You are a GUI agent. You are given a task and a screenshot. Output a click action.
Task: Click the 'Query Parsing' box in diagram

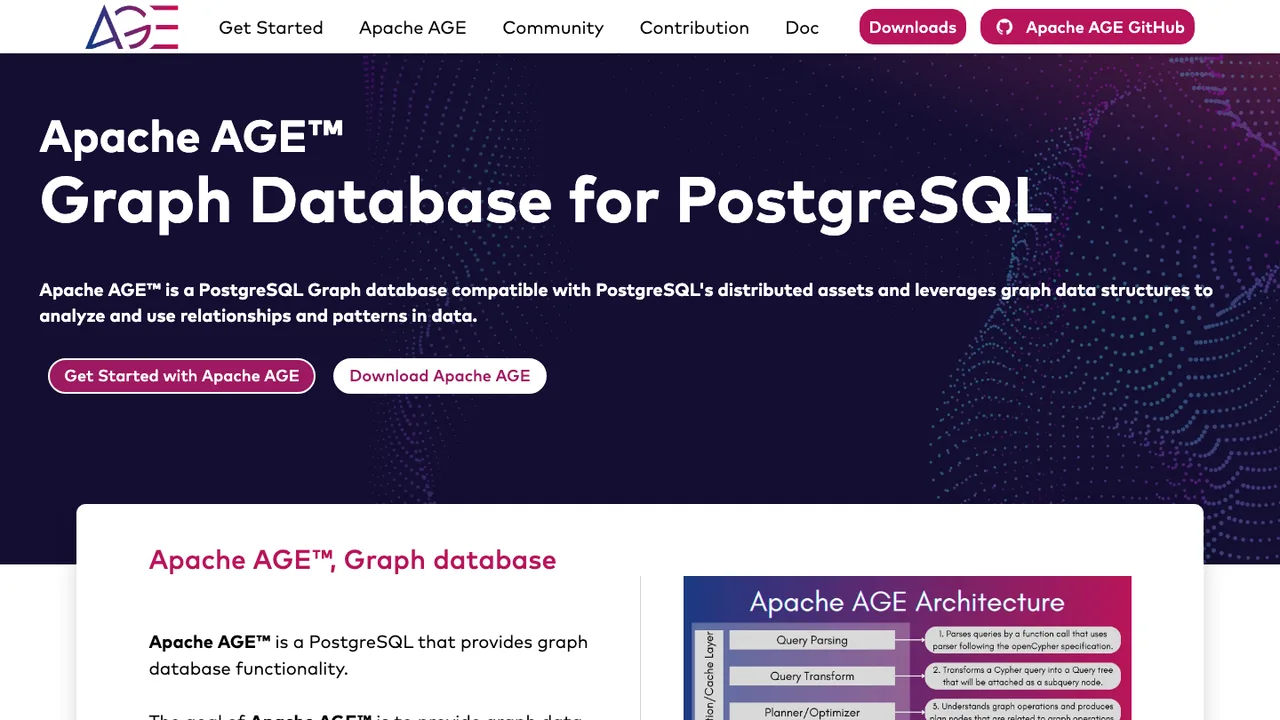812,640
